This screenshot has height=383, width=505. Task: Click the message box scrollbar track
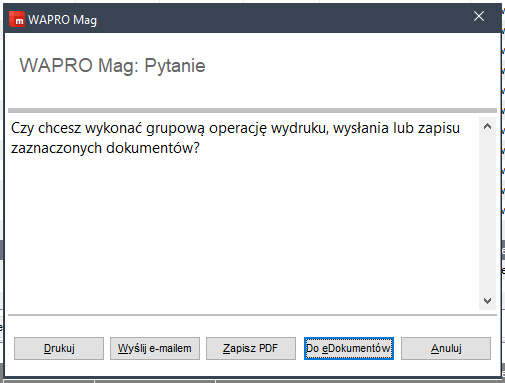(x=487, y=213)
